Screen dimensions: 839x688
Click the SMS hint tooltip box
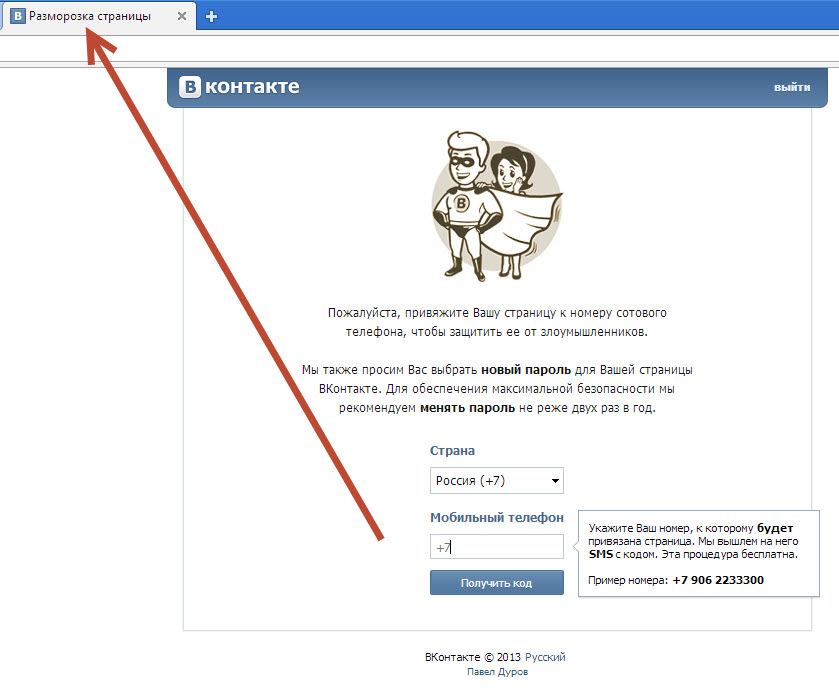pos(699,553)
